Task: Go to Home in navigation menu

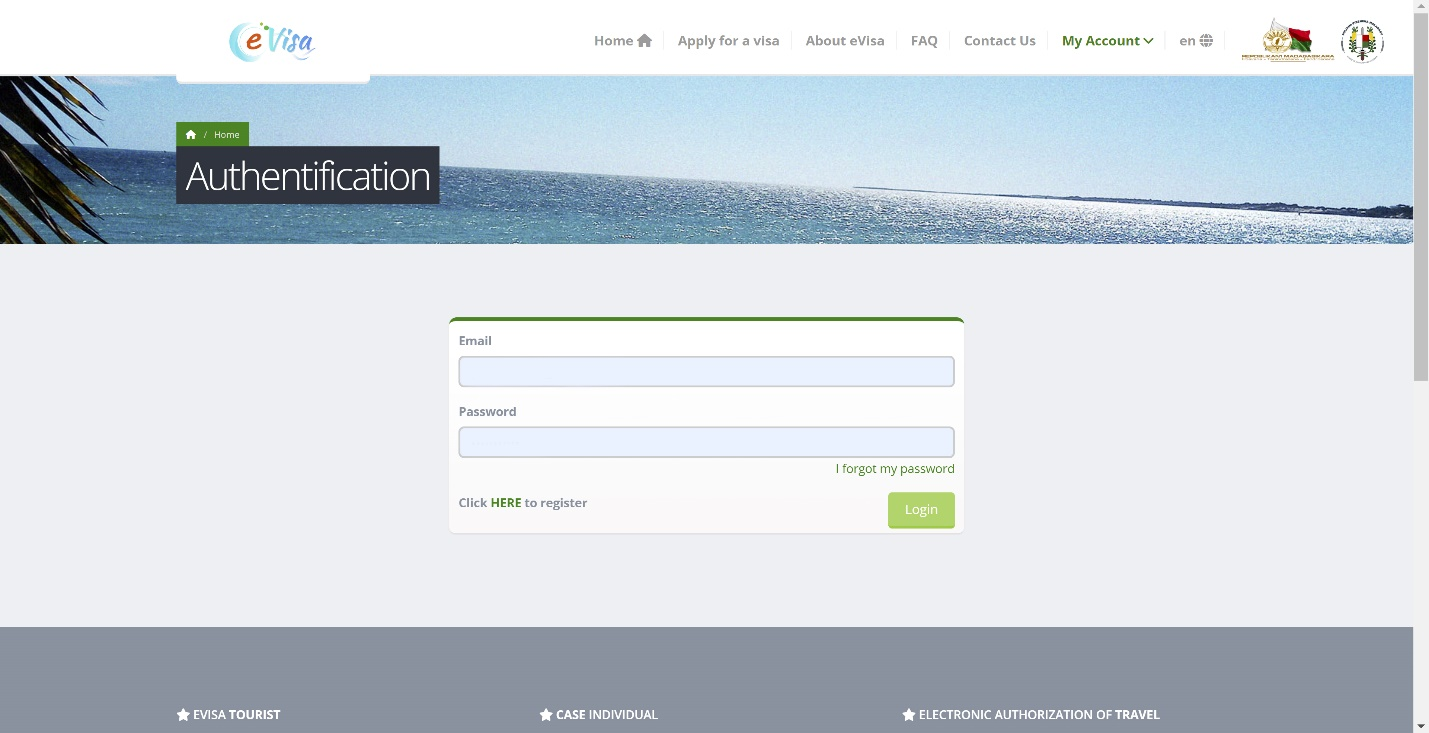Action: tap(622, 41)
